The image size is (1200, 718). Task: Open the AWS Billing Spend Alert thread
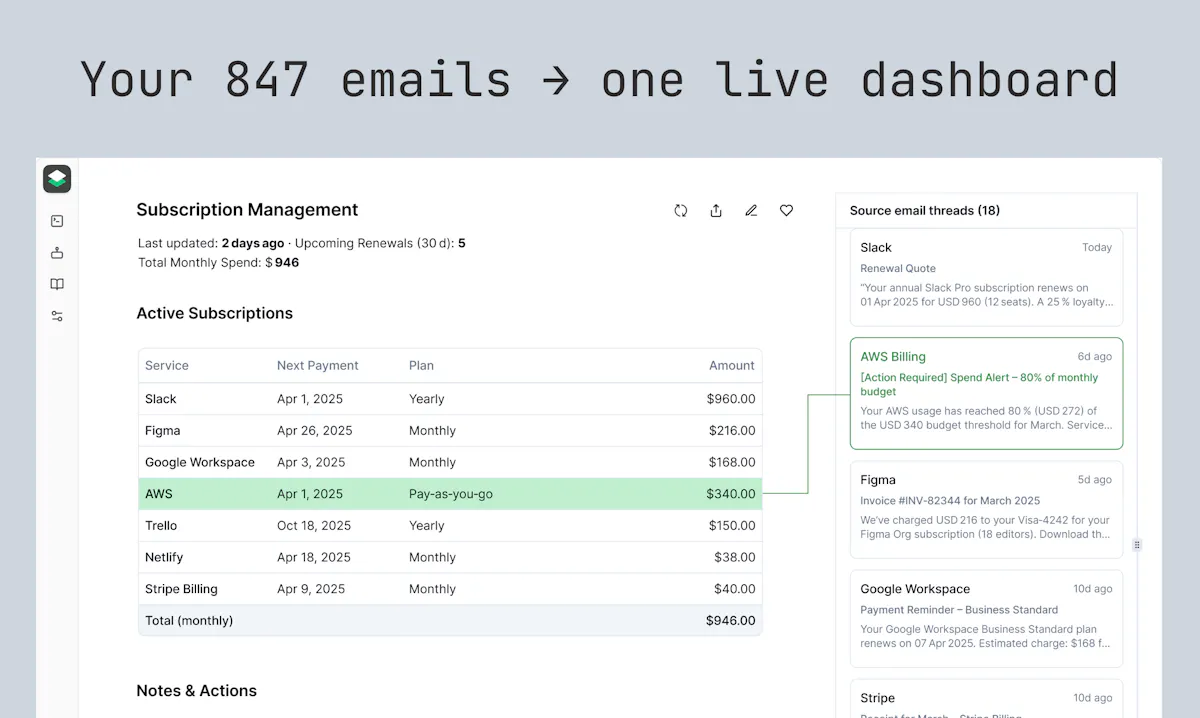[x=986, y=393]
